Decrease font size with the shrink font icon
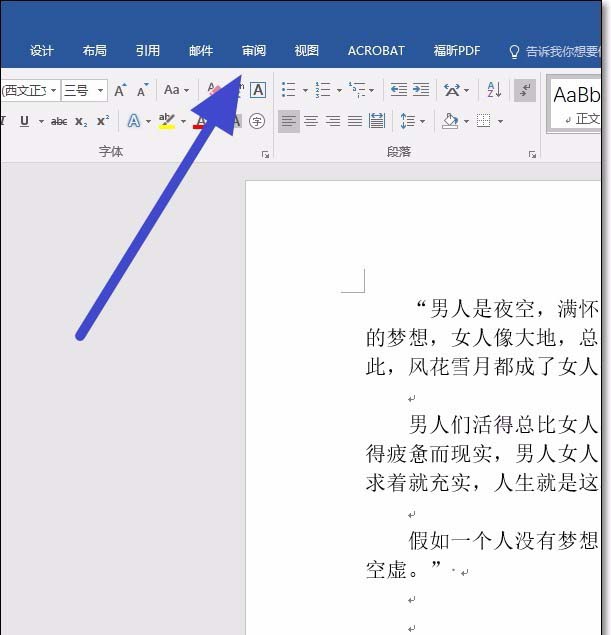611x635 pixels. pos(143,90)
